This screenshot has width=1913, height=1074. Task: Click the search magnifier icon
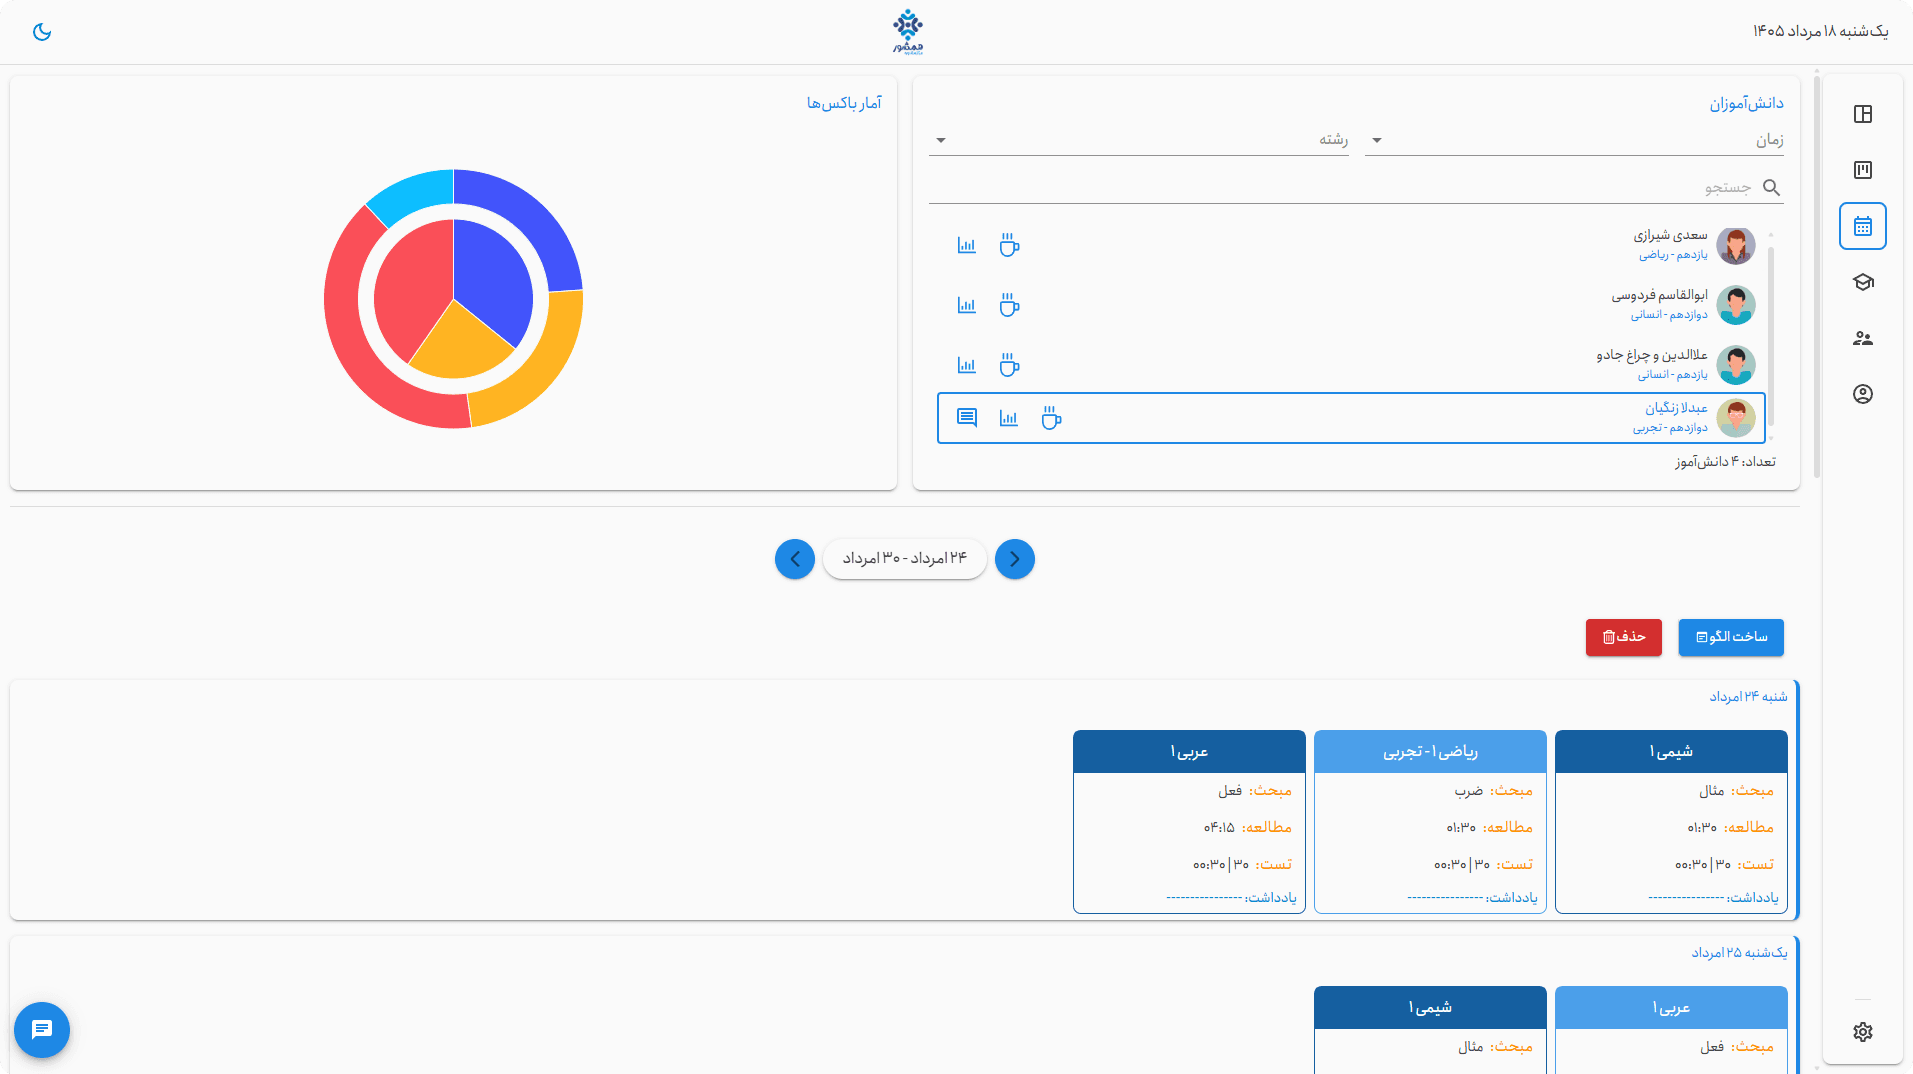tap(1771, 187)
